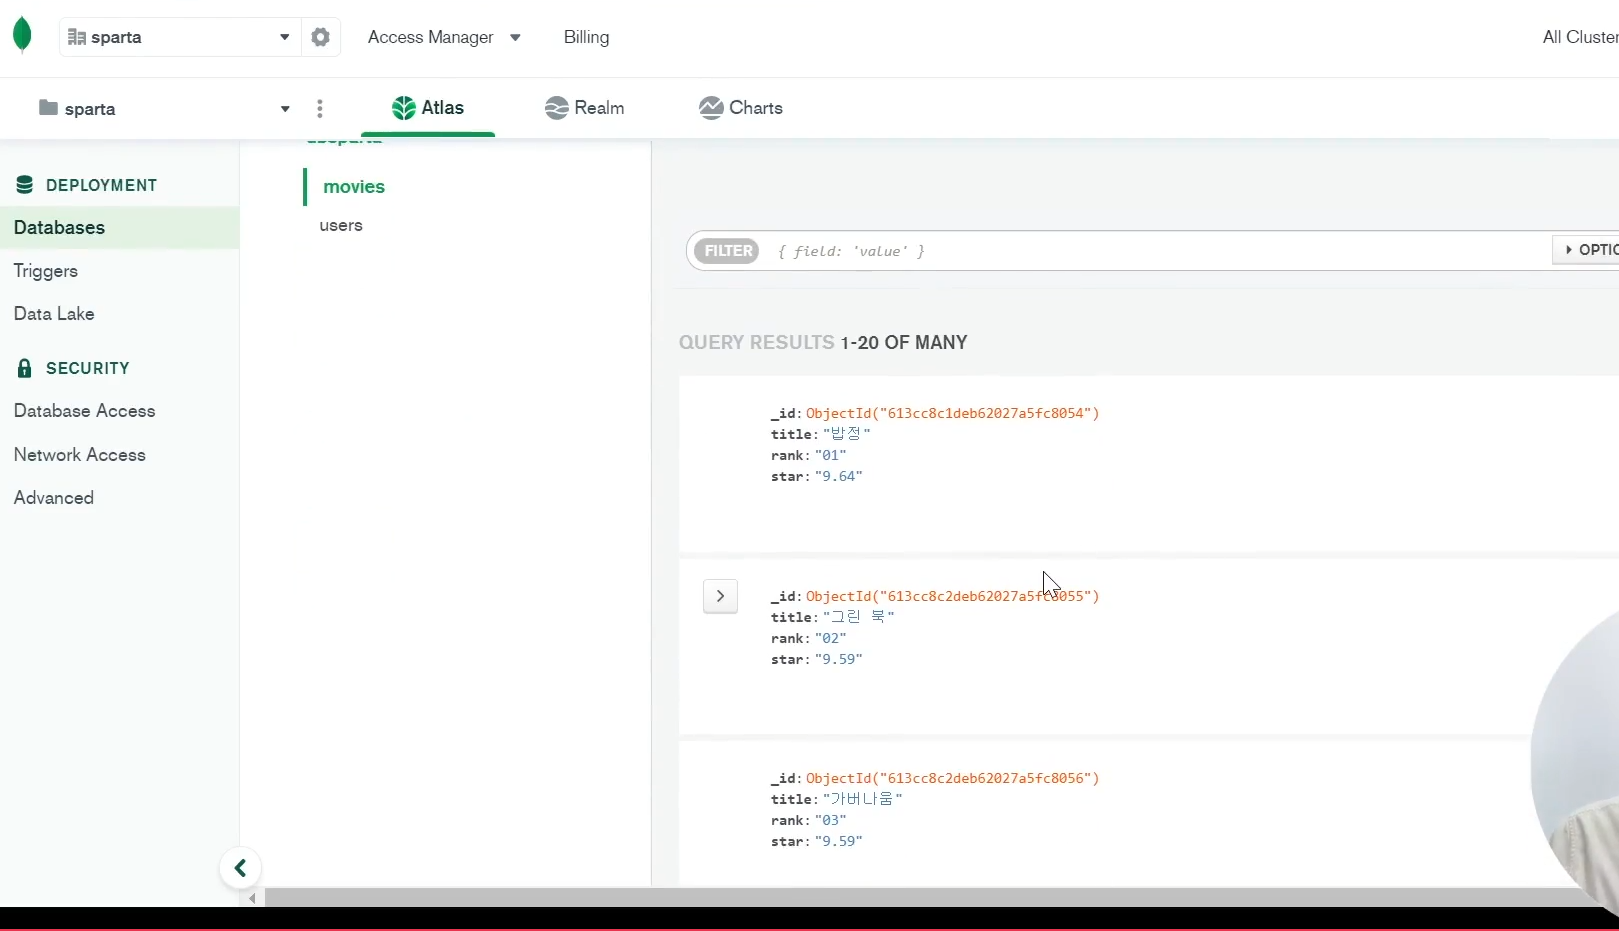The width and height of the screenshot is (1619, 931).
Task: Open the All Clusters link
Action: coord(1580,37)
